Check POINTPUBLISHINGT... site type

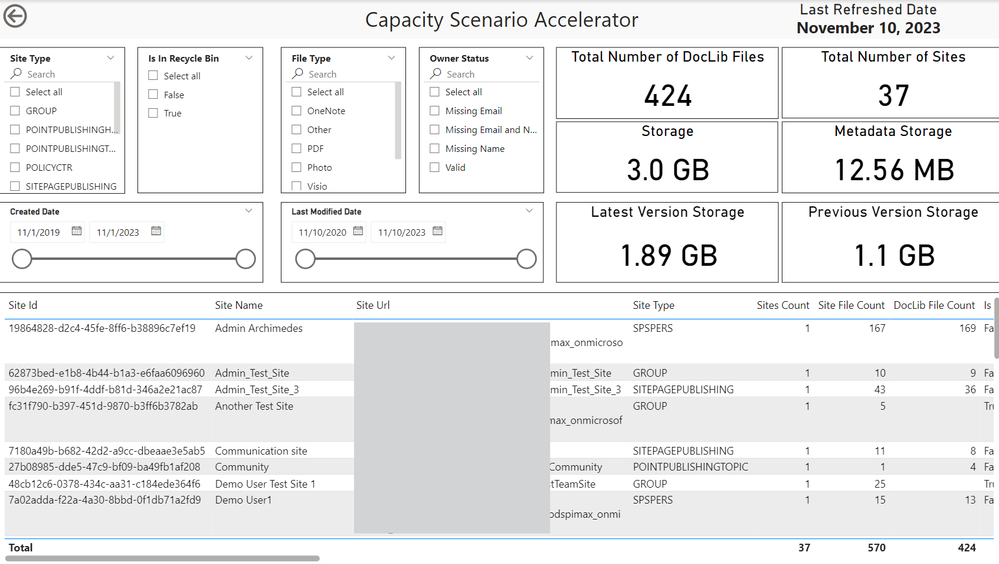pos(15,148)
